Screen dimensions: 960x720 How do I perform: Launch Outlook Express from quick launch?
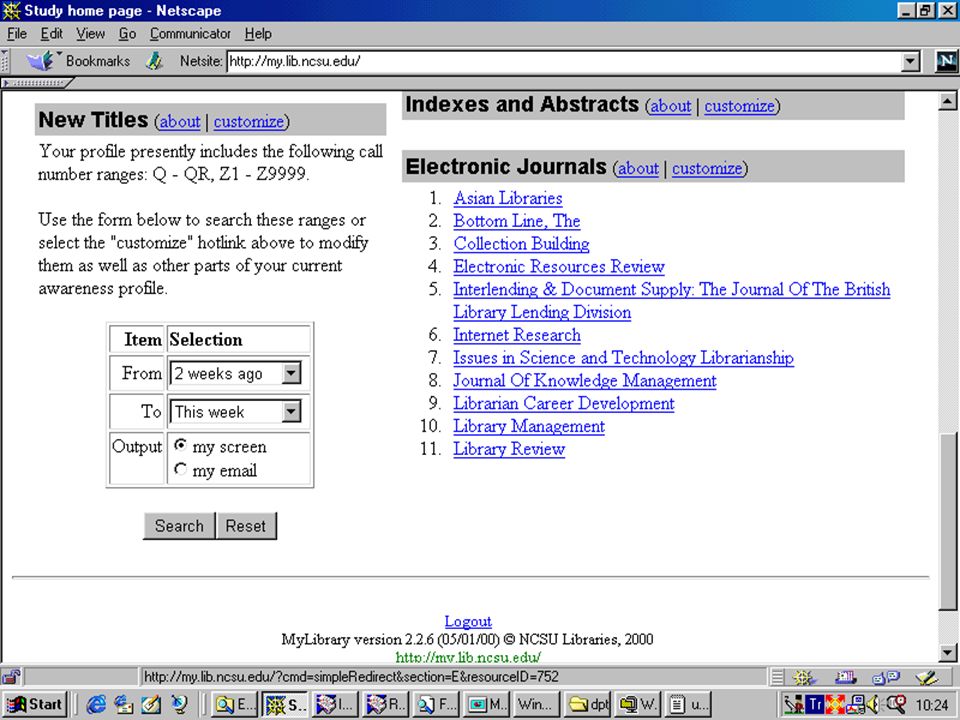[123, 704]
